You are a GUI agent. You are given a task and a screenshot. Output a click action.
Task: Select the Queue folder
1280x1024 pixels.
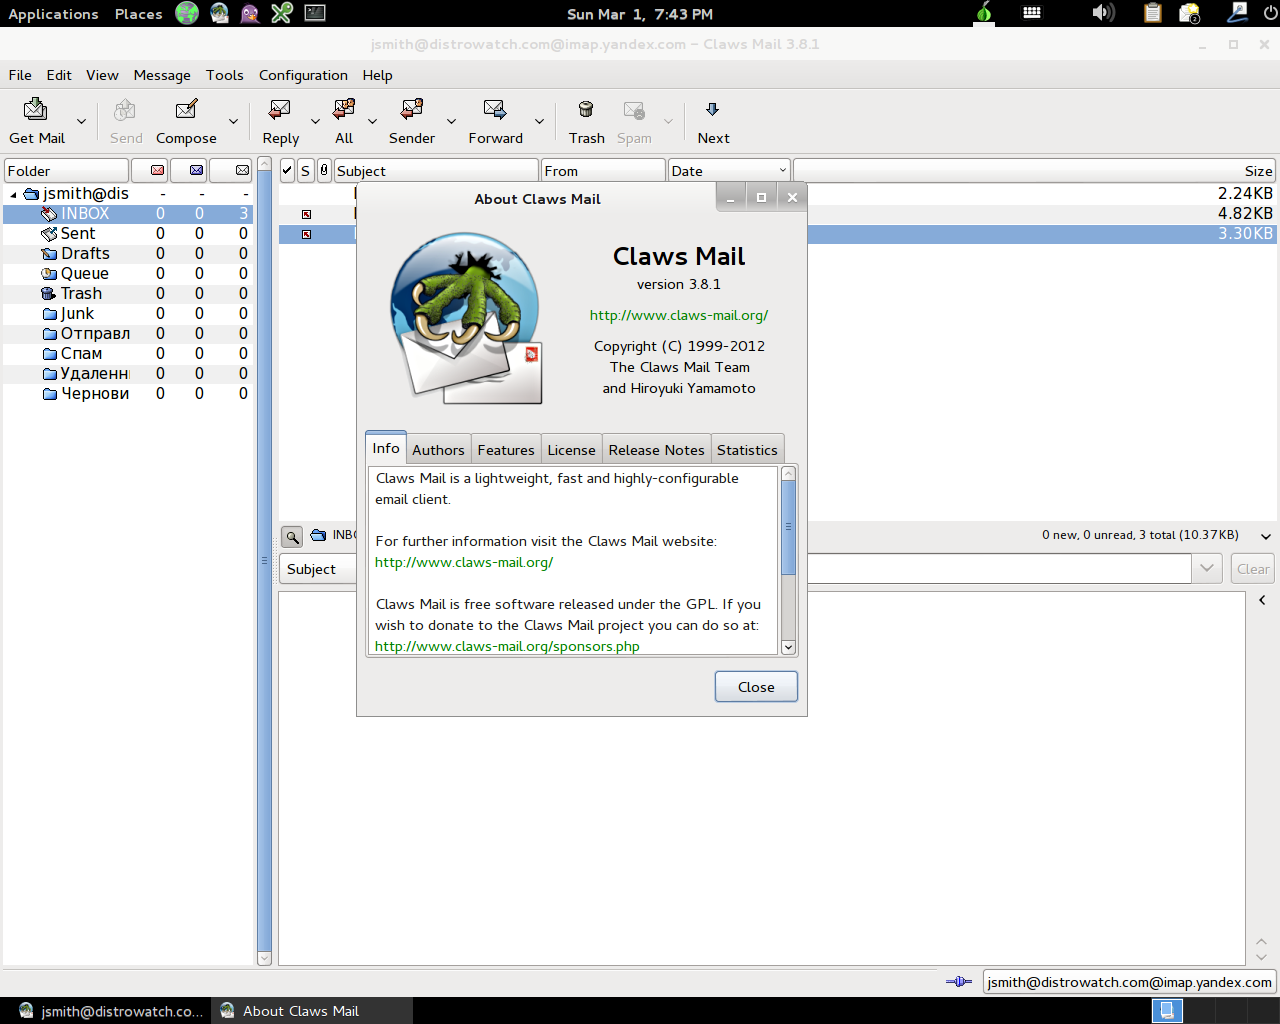128,273
